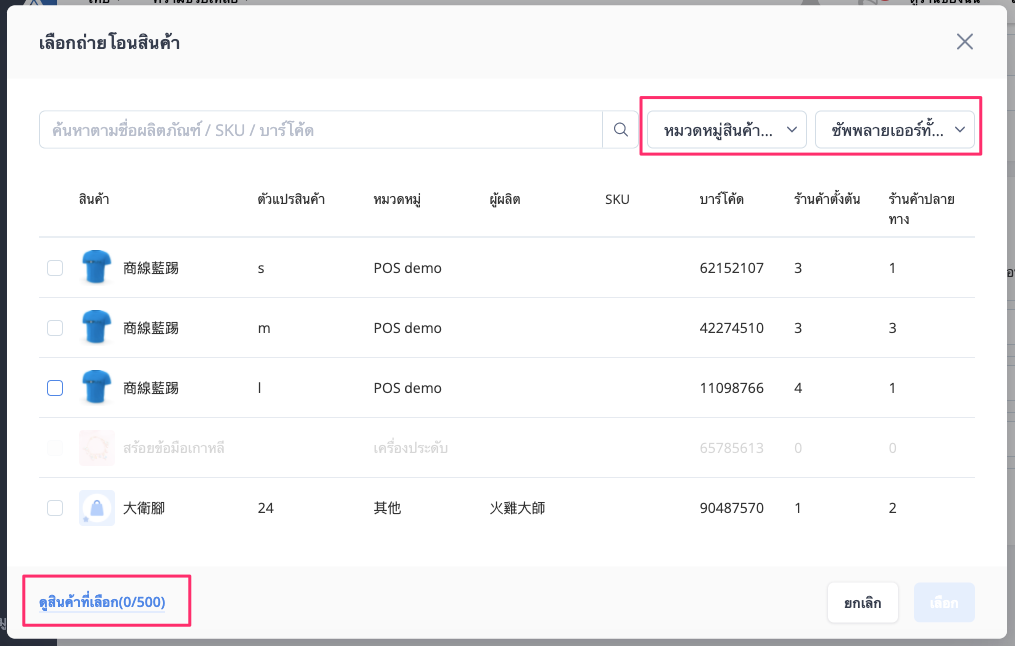The height and width of the screenshot is (646, 1015).
Task: Click the ผู้ผลิต column header
Action: point(505,199)
